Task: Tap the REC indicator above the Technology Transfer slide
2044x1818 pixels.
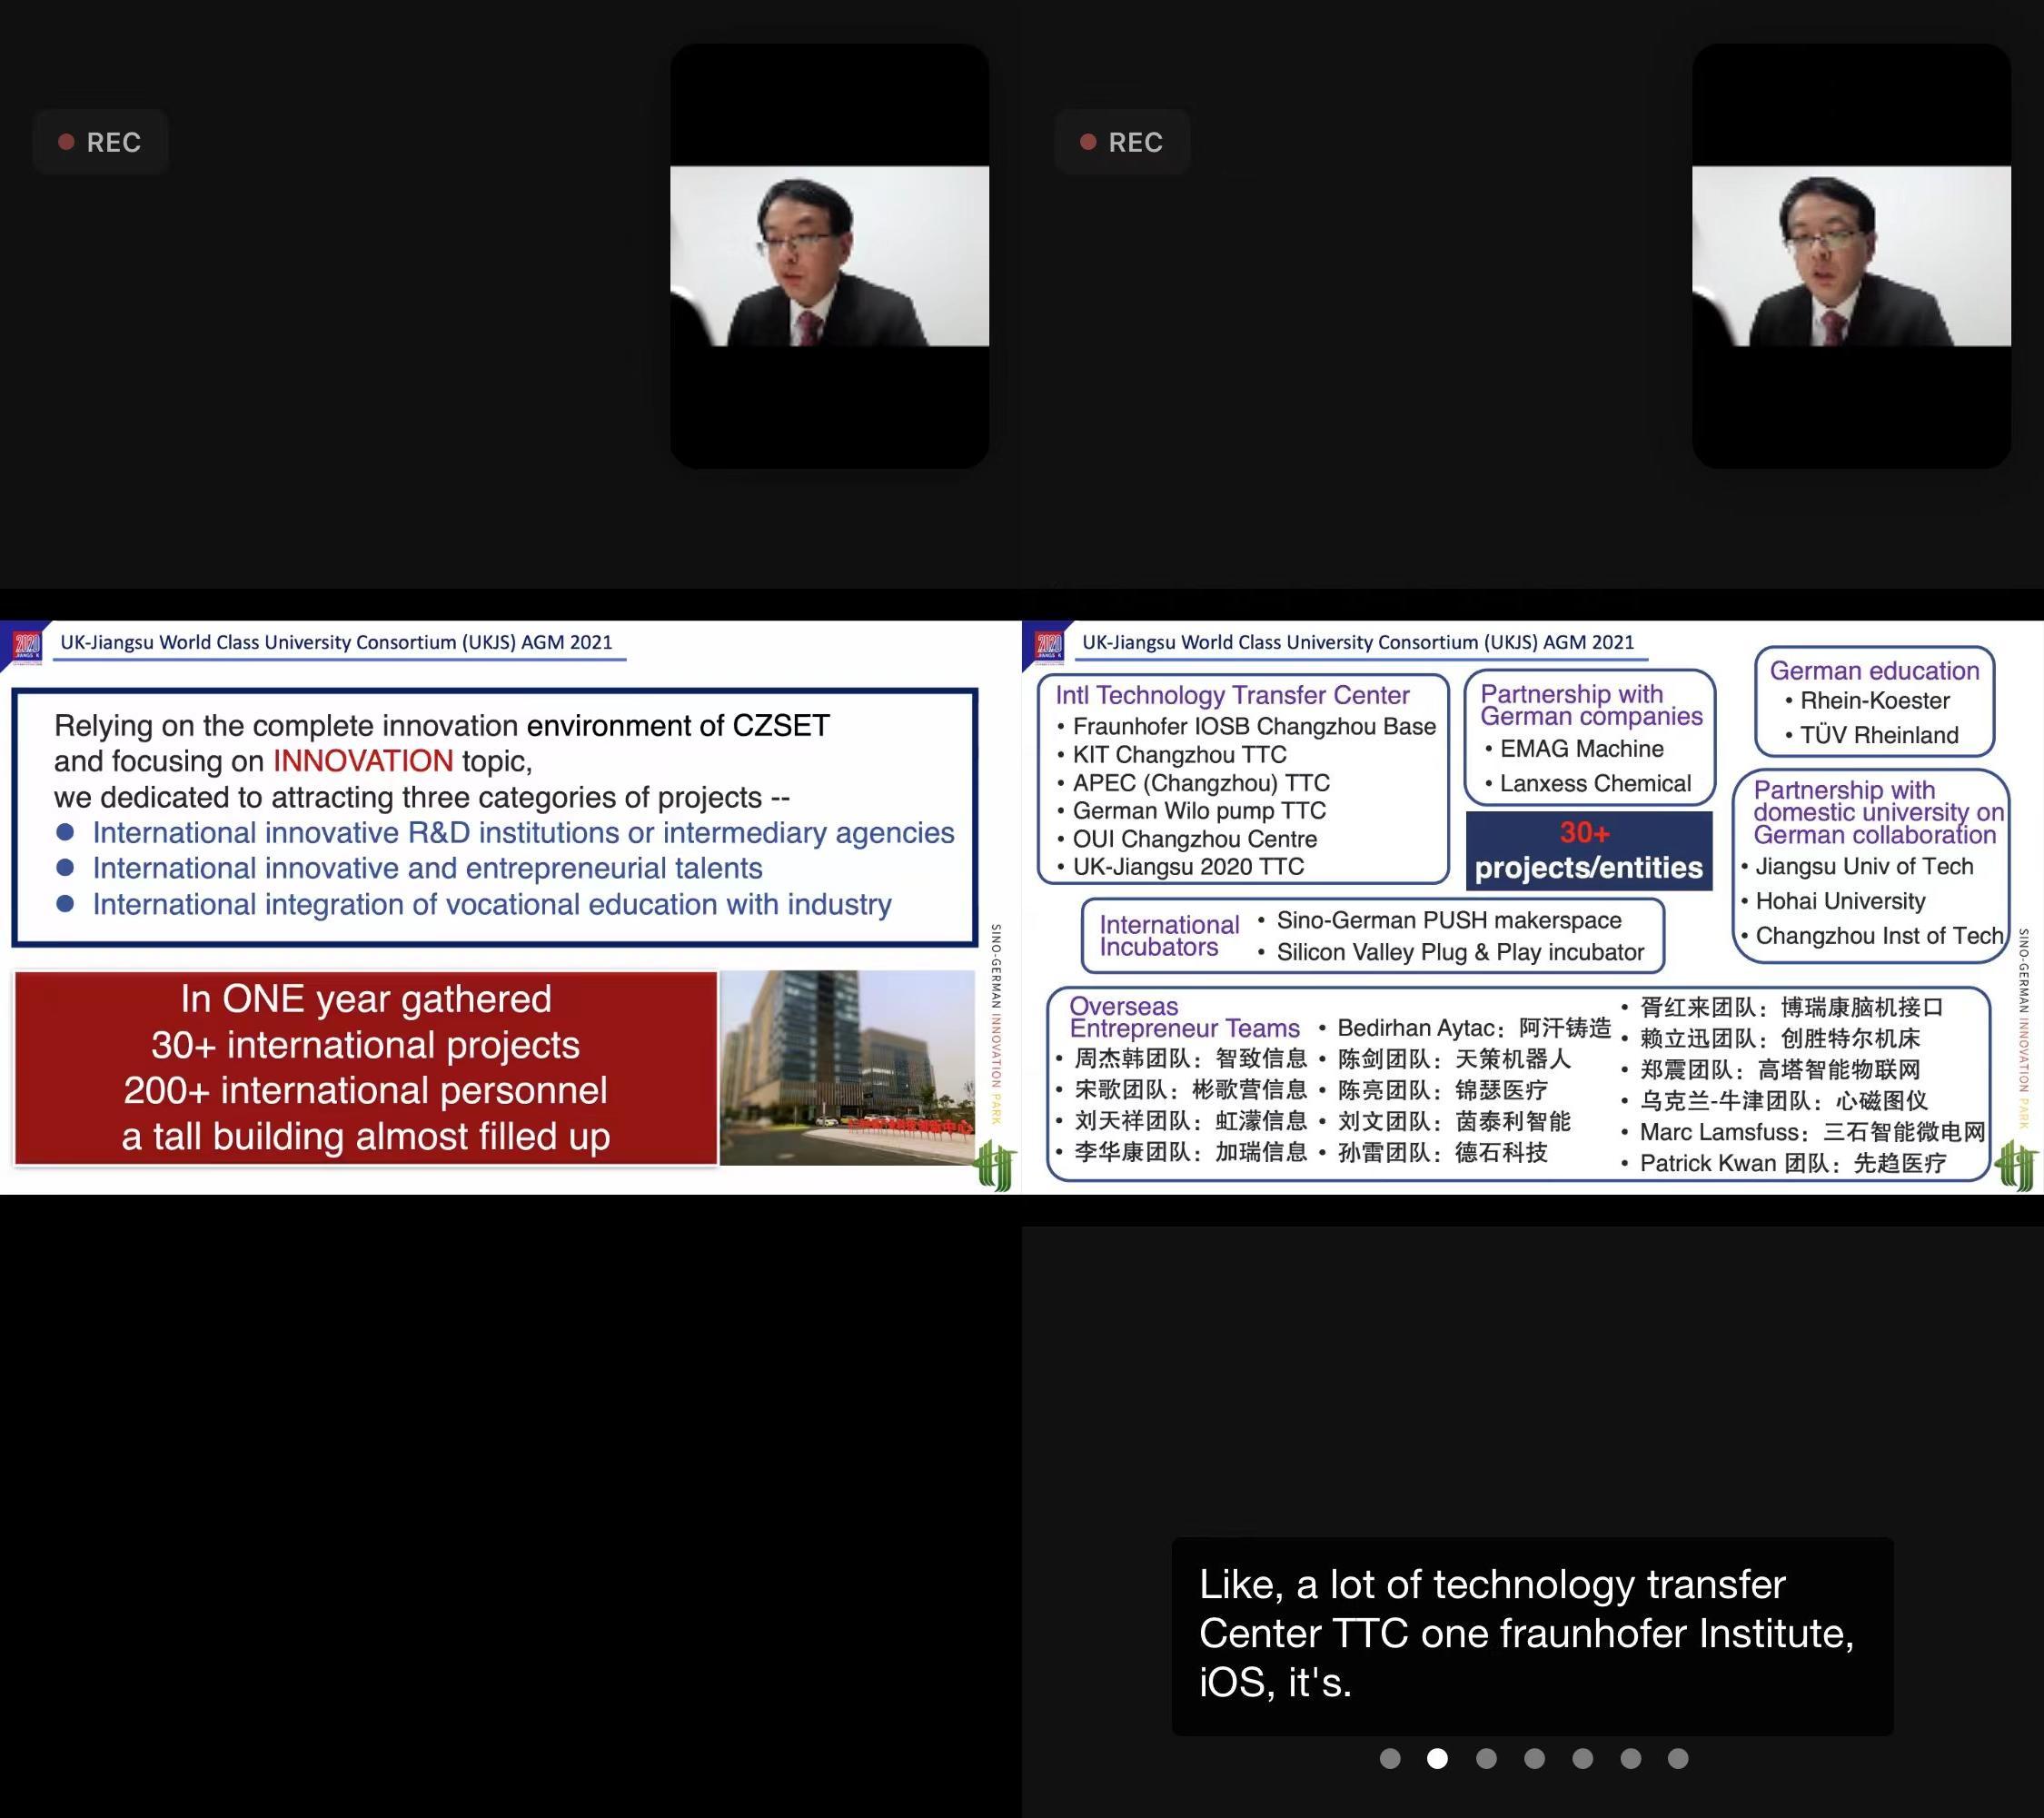Action: [1122, 142]
